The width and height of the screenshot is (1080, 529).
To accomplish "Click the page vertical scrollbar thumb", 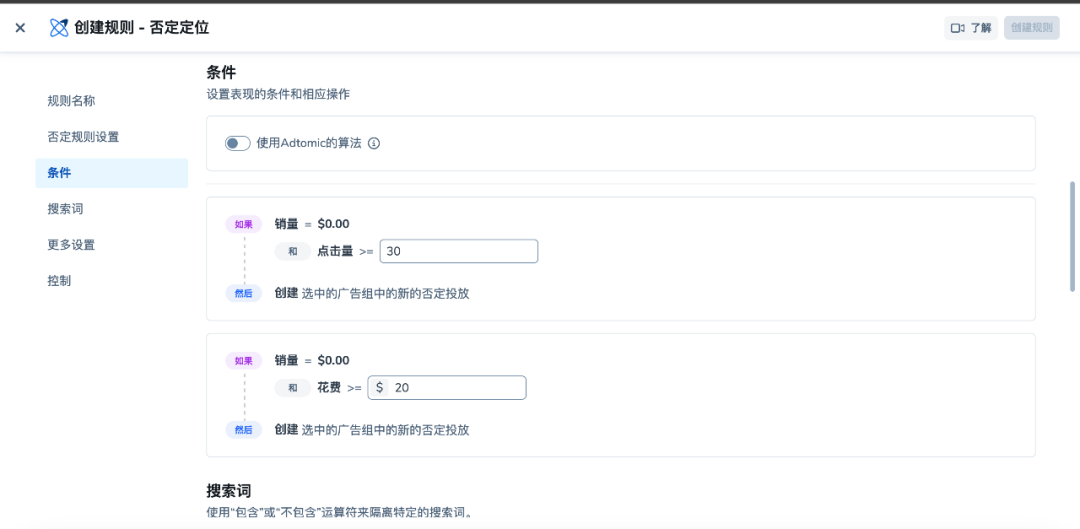I will tap(1072, 236).
